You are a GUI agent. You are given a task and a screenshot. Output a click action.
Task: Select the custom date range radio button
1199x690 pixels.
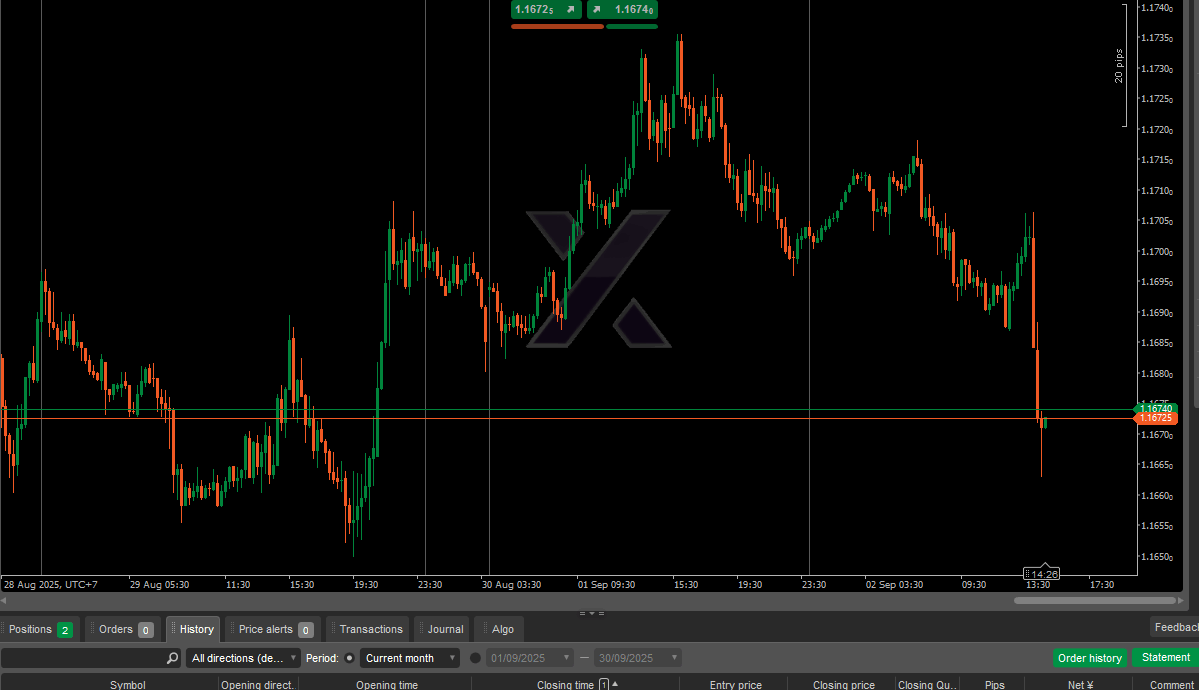pos(475,658)
